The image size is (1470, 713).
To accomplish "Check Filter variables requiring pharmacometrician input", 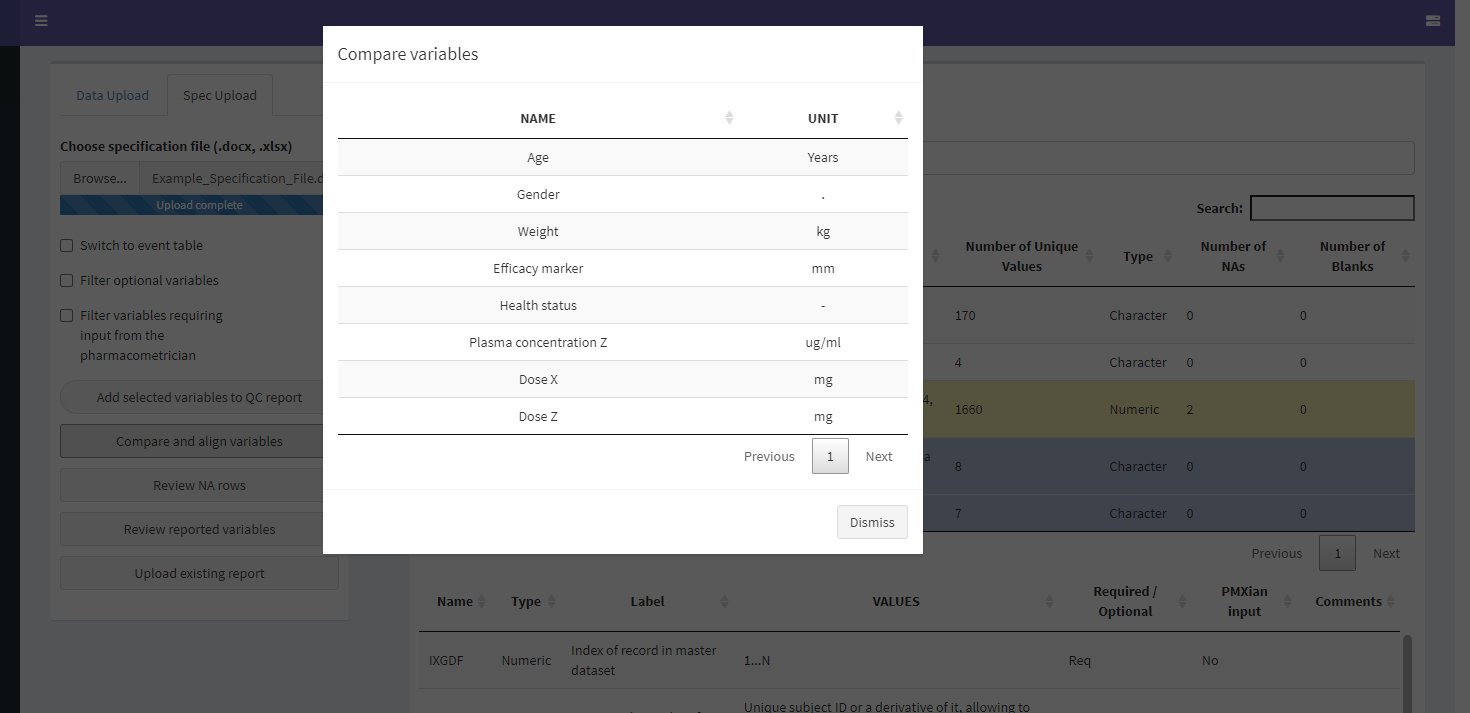I will [x=67, y=315].
